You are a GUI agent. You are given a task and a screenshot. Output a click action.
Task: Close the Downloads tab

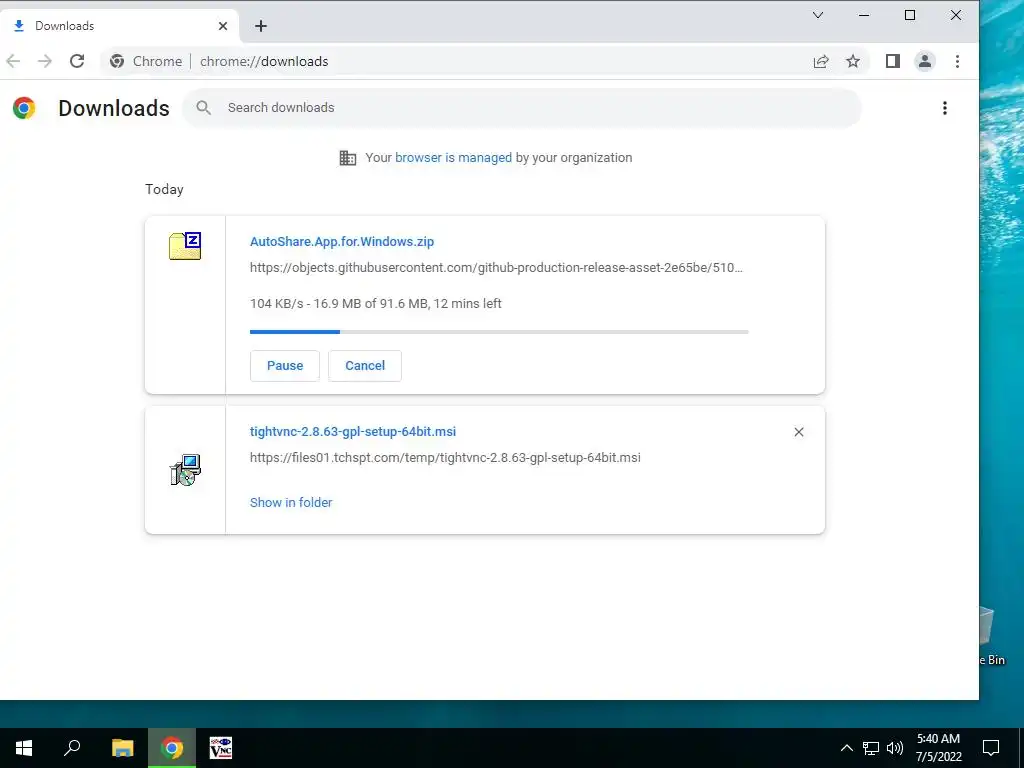pos(223,26)
